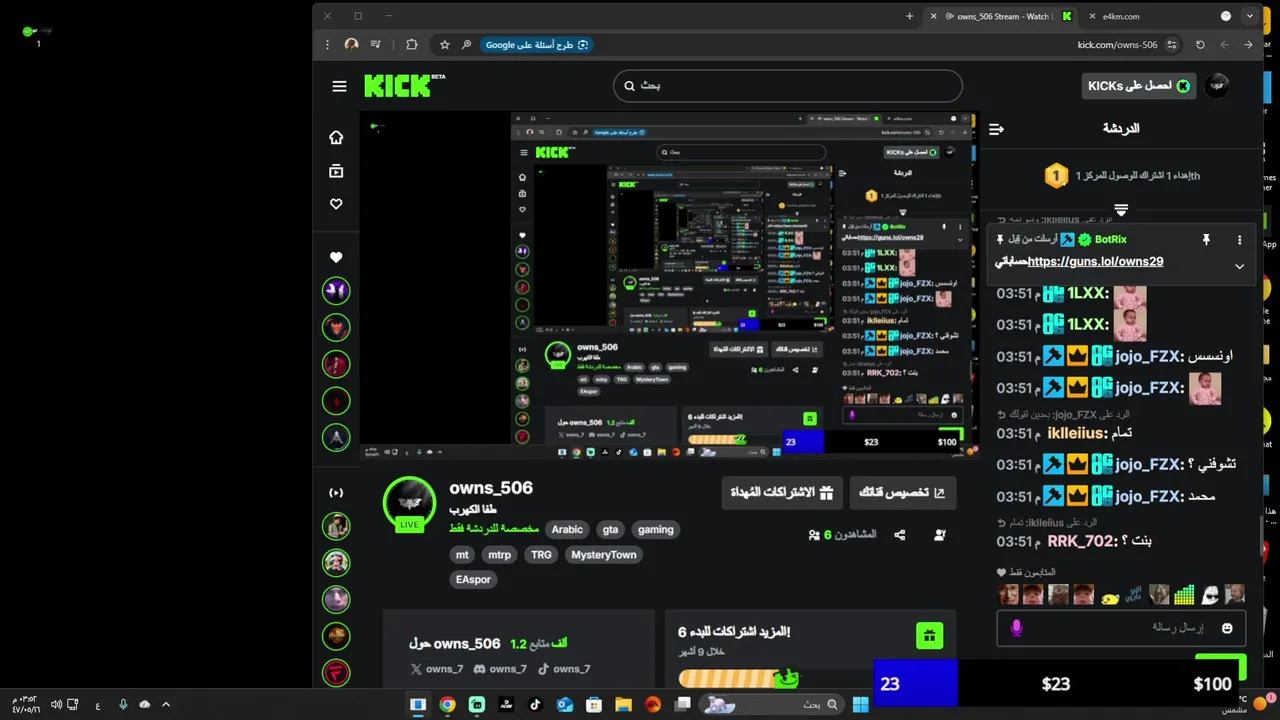This screenshot has width=1280, height=720.
Task: Toggle microphone icon in system tray
Action: point(123,704)
